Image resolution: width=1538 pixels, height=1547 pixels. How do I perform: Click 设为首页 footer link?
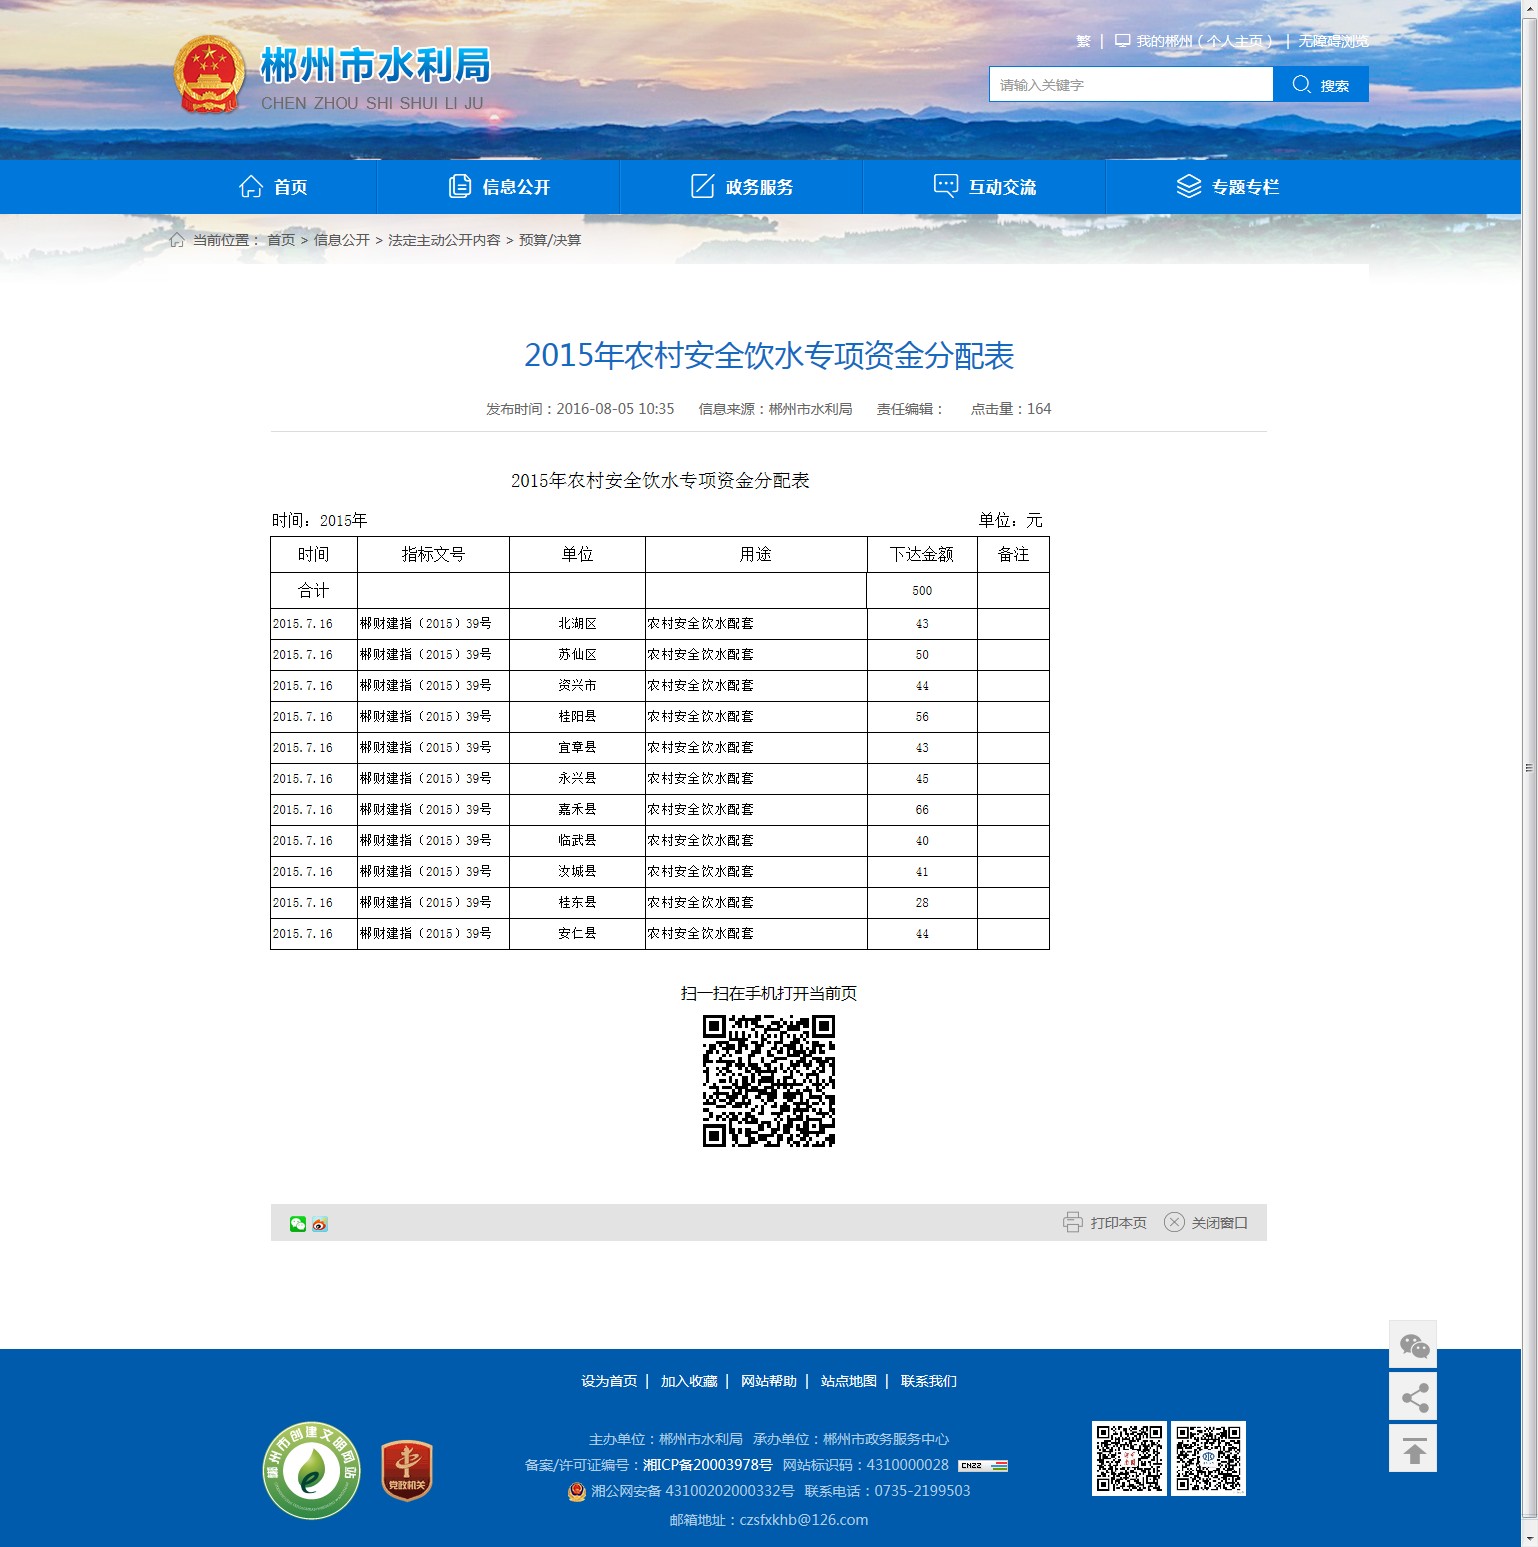(x=609, y=1381)
